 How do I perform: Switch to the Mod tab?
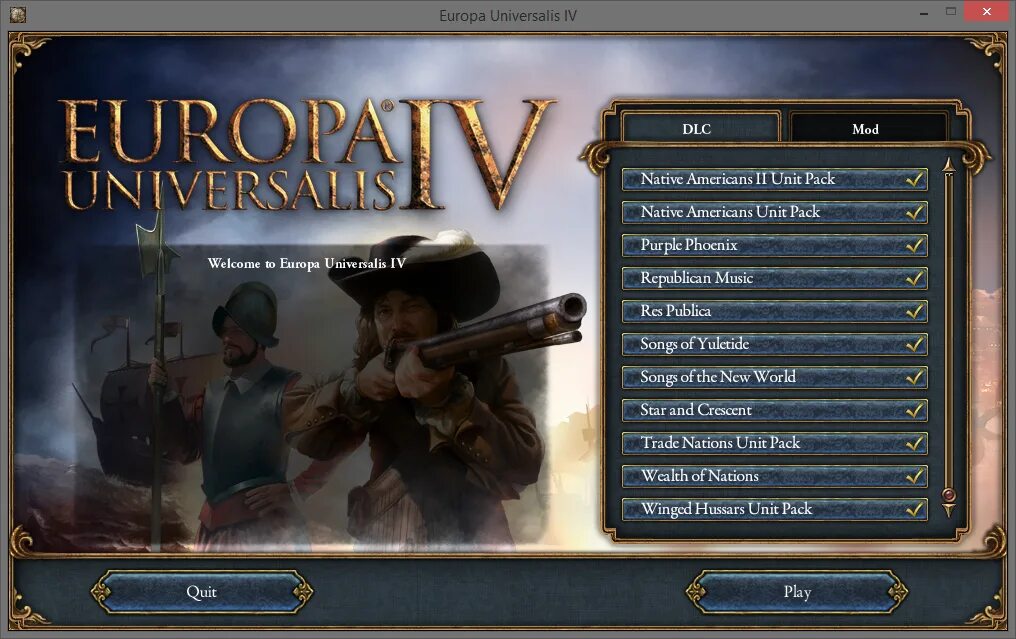tap(866, 128)
